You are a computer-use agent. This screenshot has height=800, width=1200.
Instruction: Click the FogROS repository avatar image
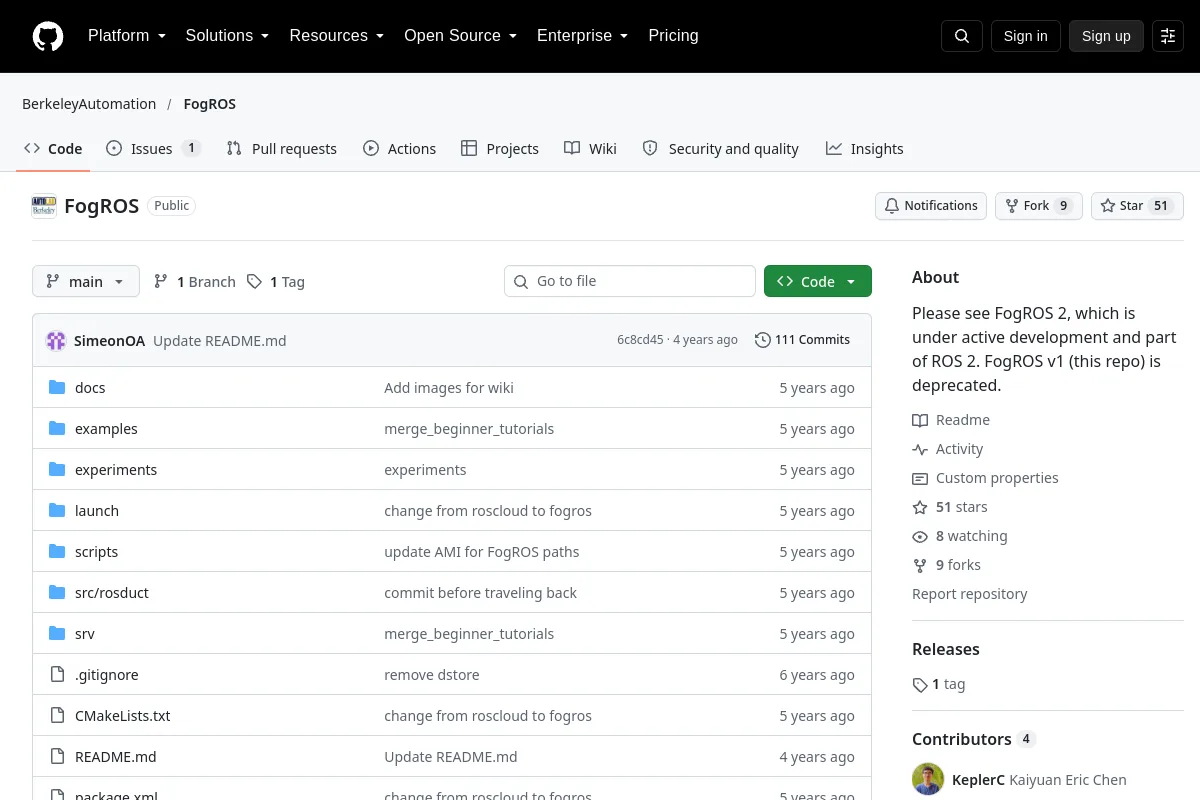pos(44,206)
